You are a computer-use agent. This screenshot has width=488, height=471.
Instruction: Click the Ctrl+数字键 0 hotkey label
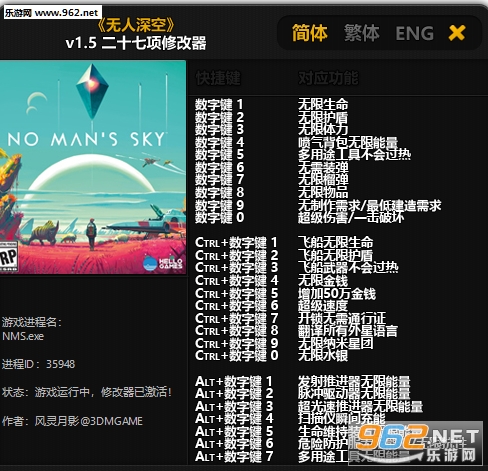(x=237, y=356)
